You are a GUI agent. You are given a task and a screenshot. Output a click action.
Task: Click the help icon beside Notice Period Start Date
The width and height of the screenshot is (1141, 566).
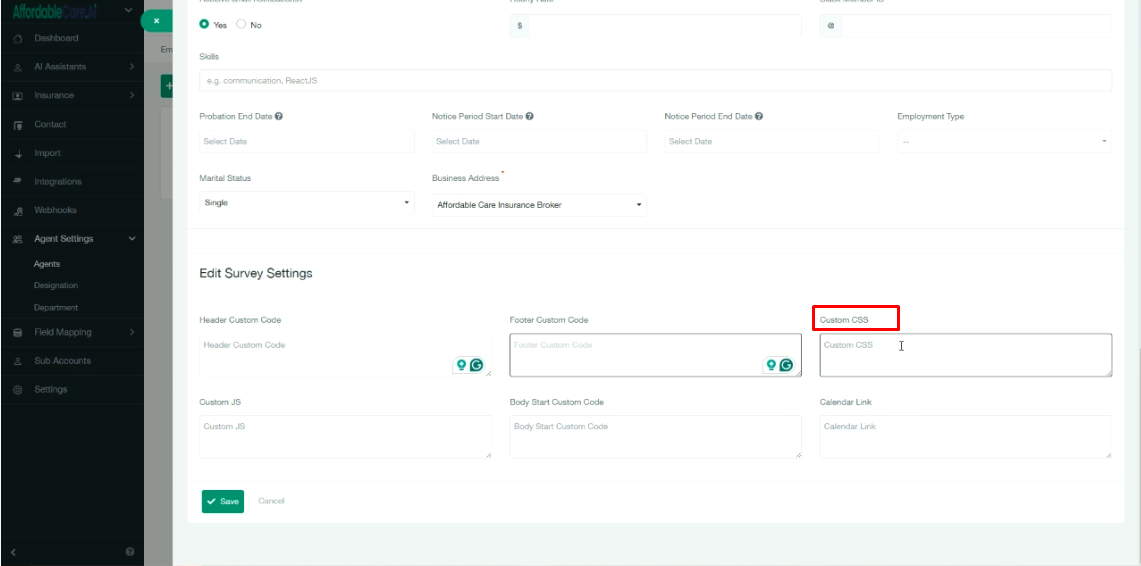(529, 116)
